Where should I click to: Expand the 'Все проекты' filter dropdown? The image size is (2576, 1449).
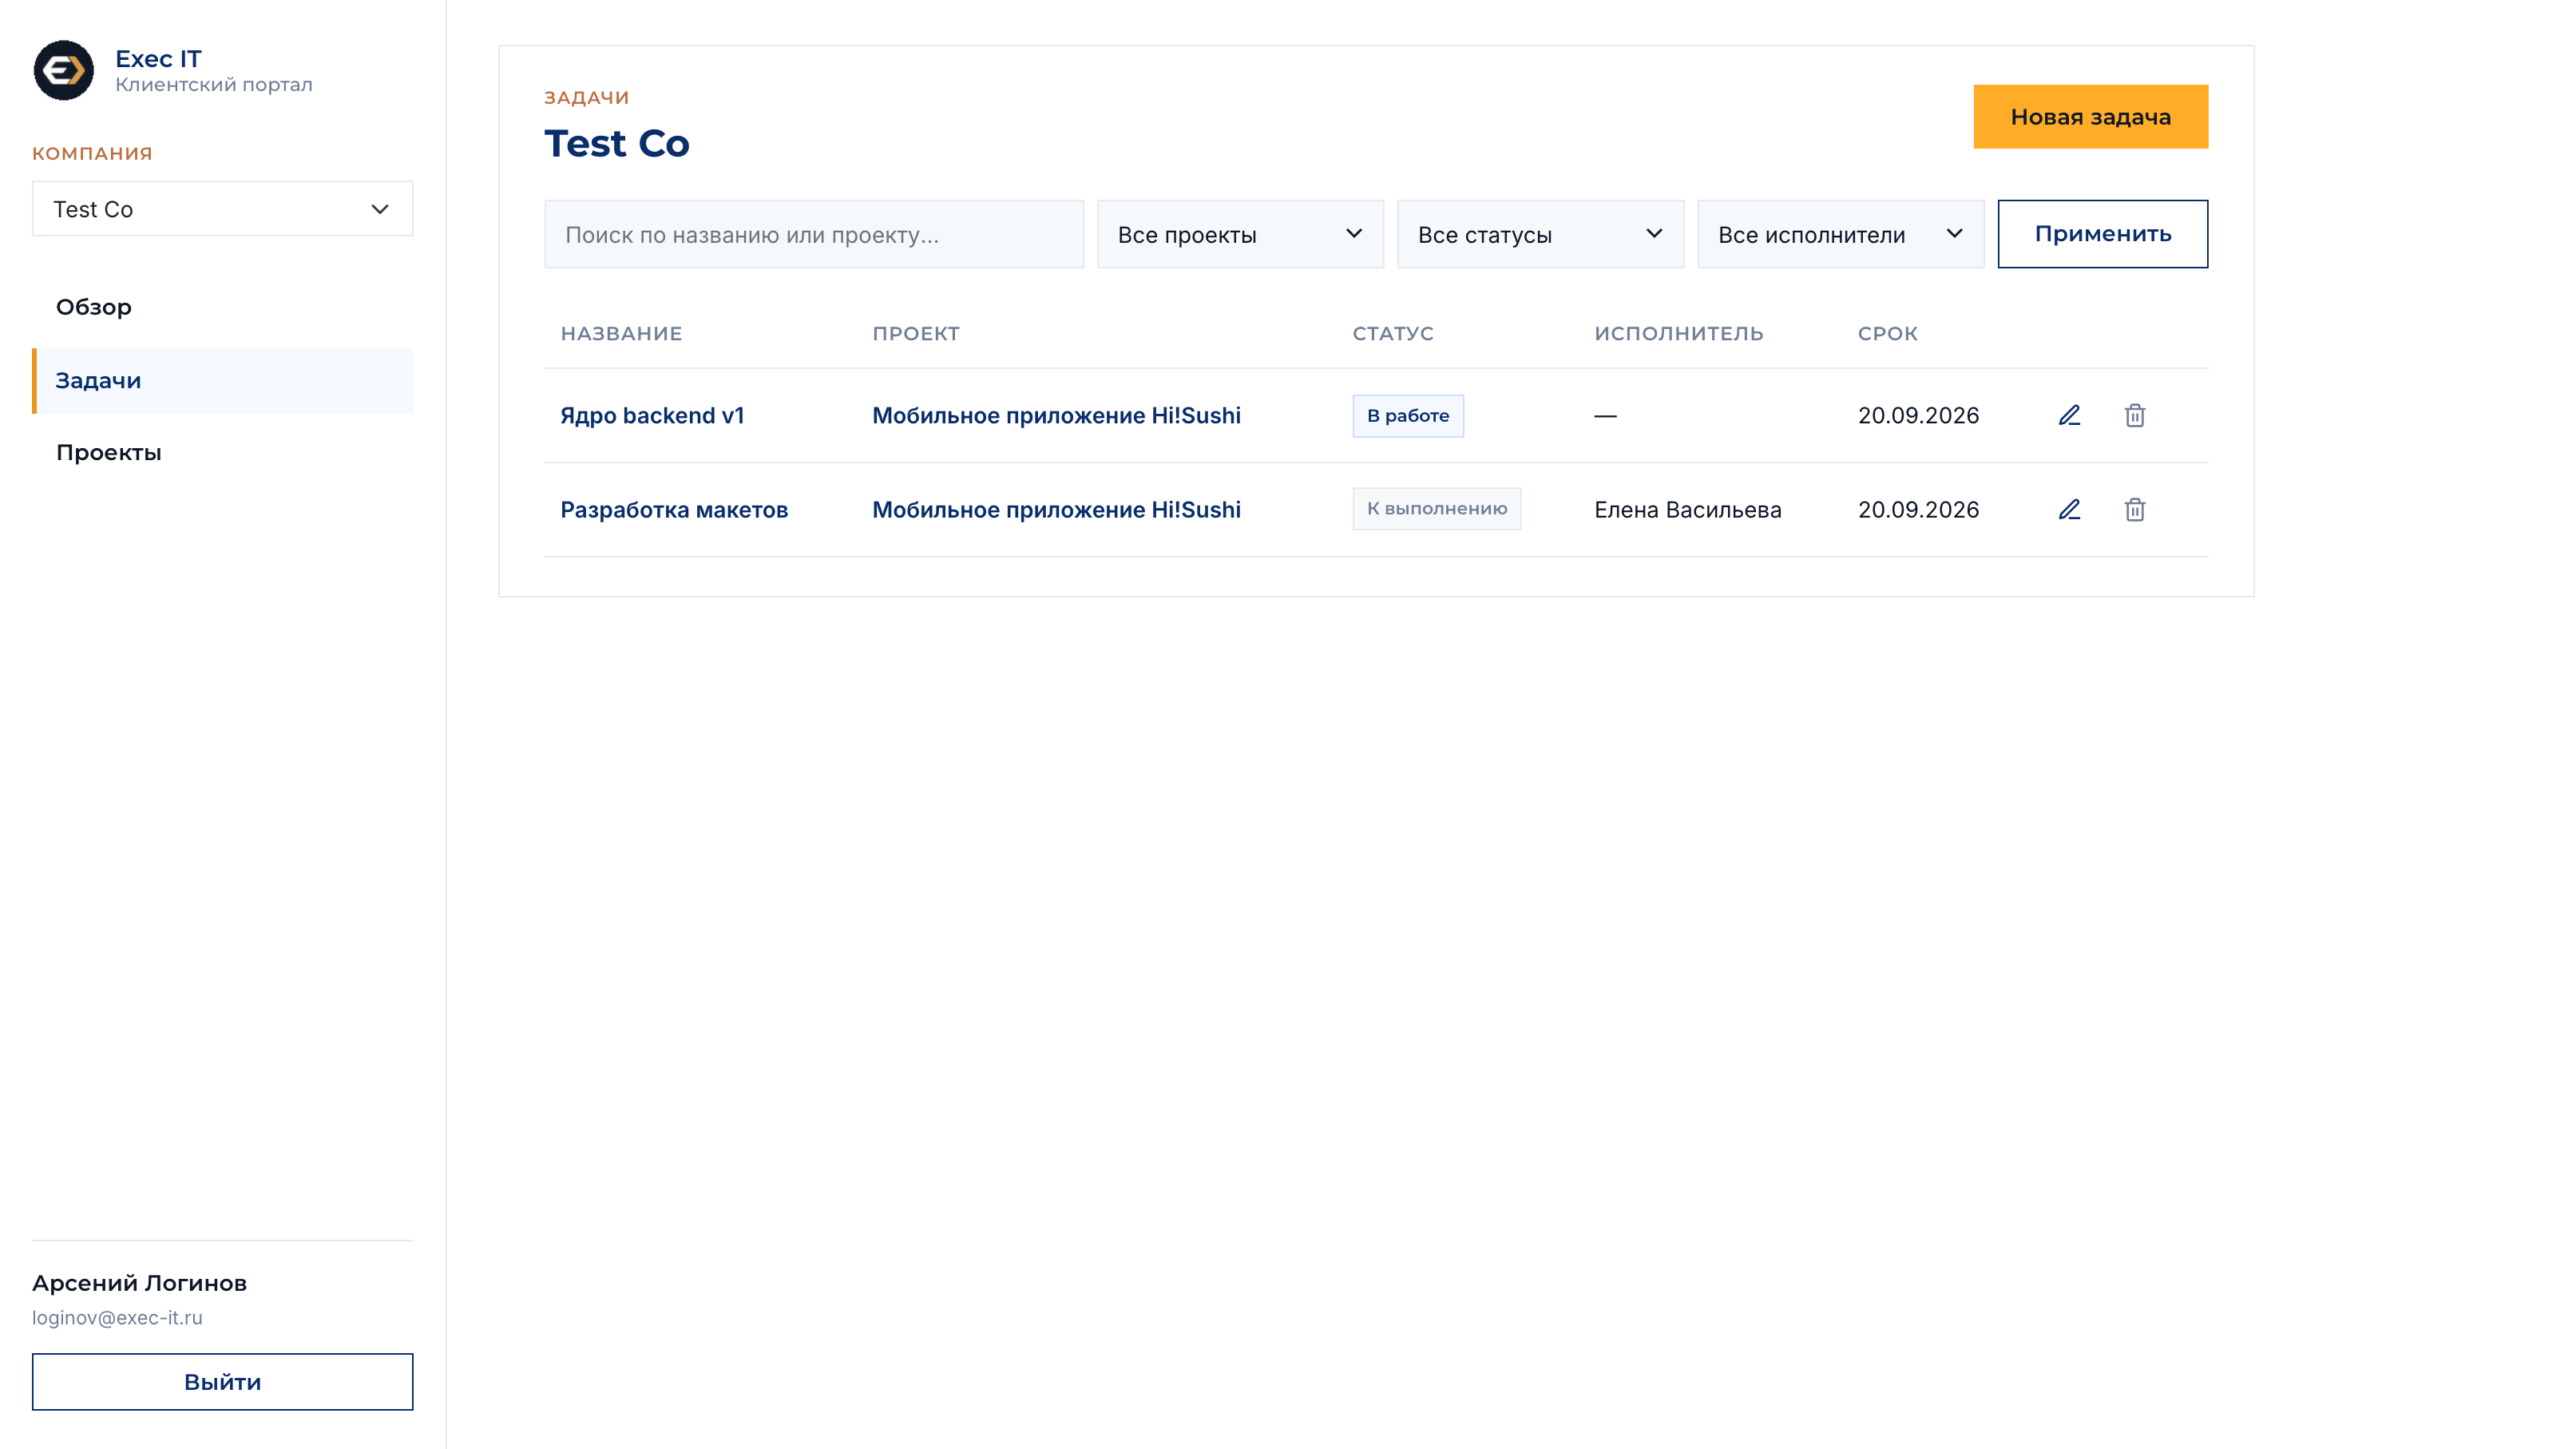pyautogui.click(x=1240, y=234)
